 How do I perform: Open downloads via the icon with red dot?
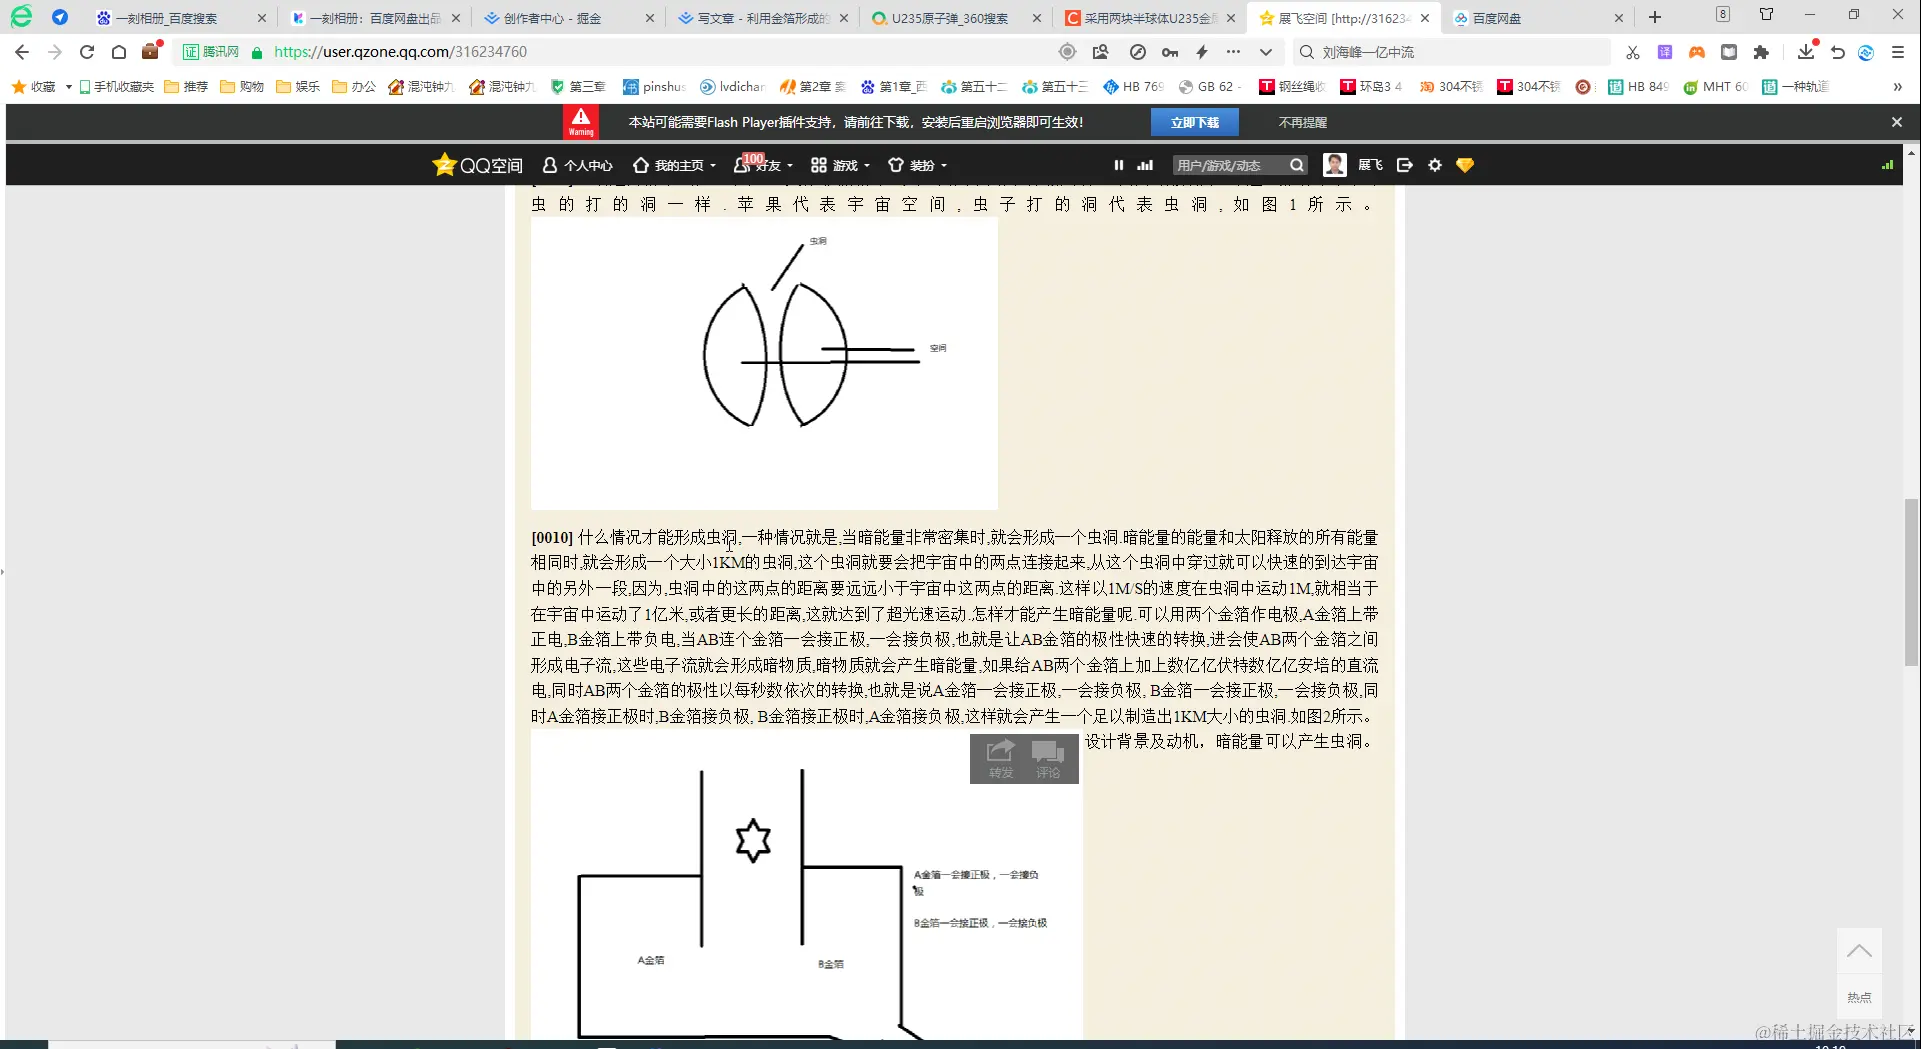click(x=1805, y=51)
